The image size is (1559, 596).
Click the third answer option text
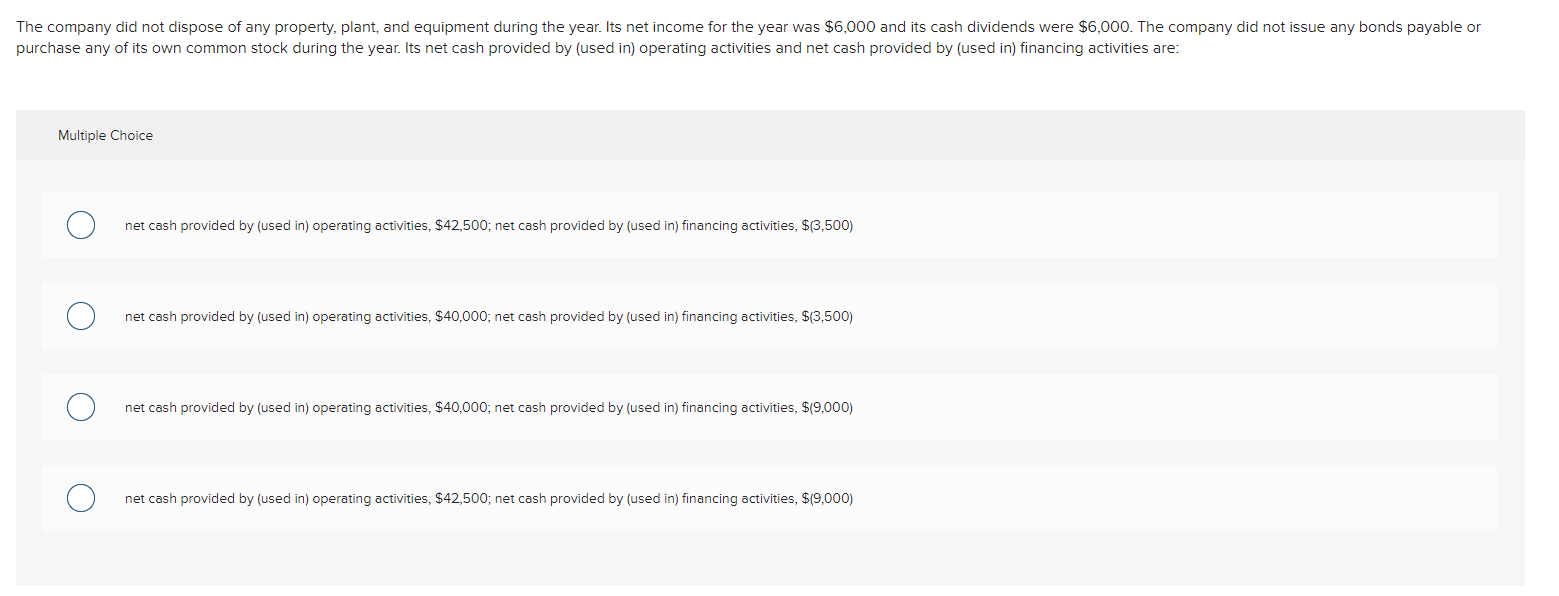pos(488,407)
